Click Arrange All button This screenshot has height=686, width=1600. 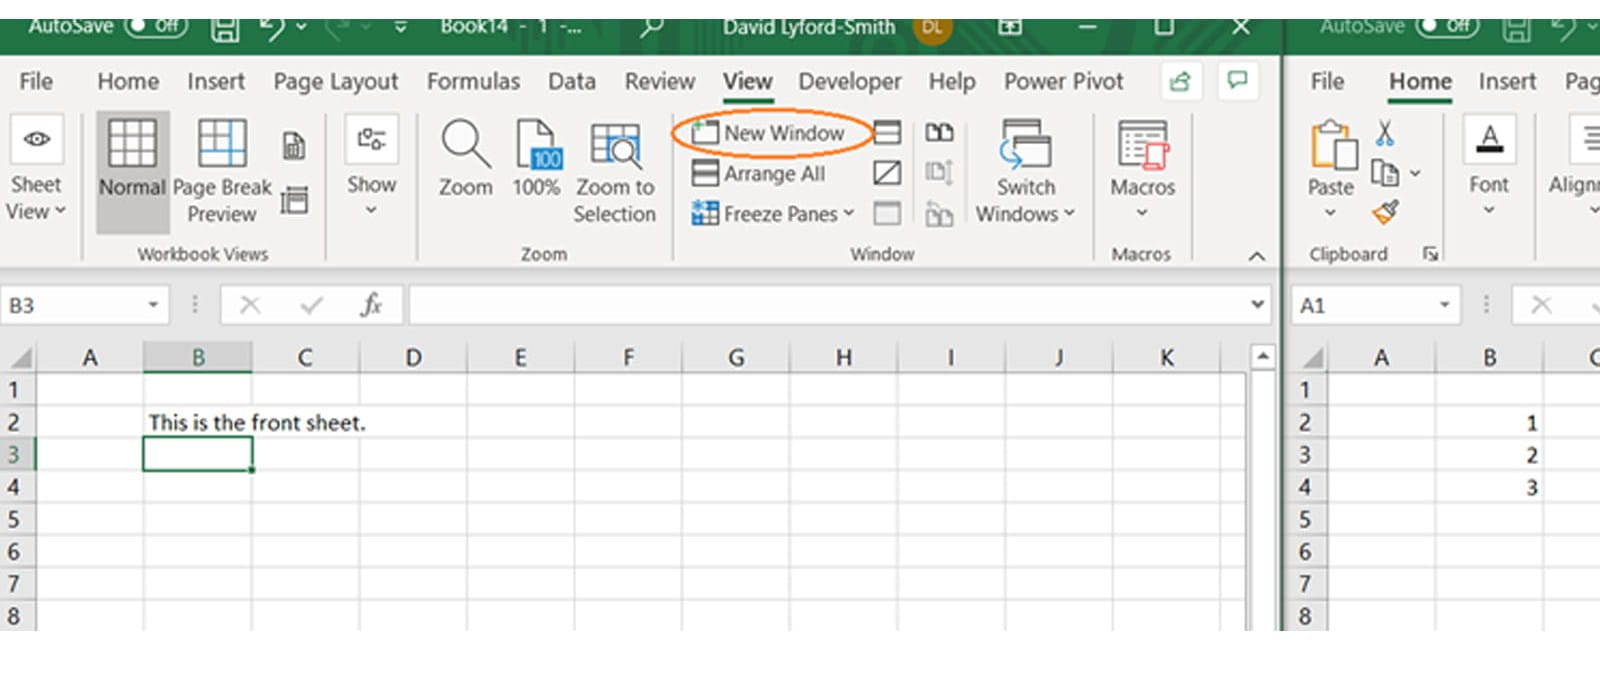click(759, 173)
